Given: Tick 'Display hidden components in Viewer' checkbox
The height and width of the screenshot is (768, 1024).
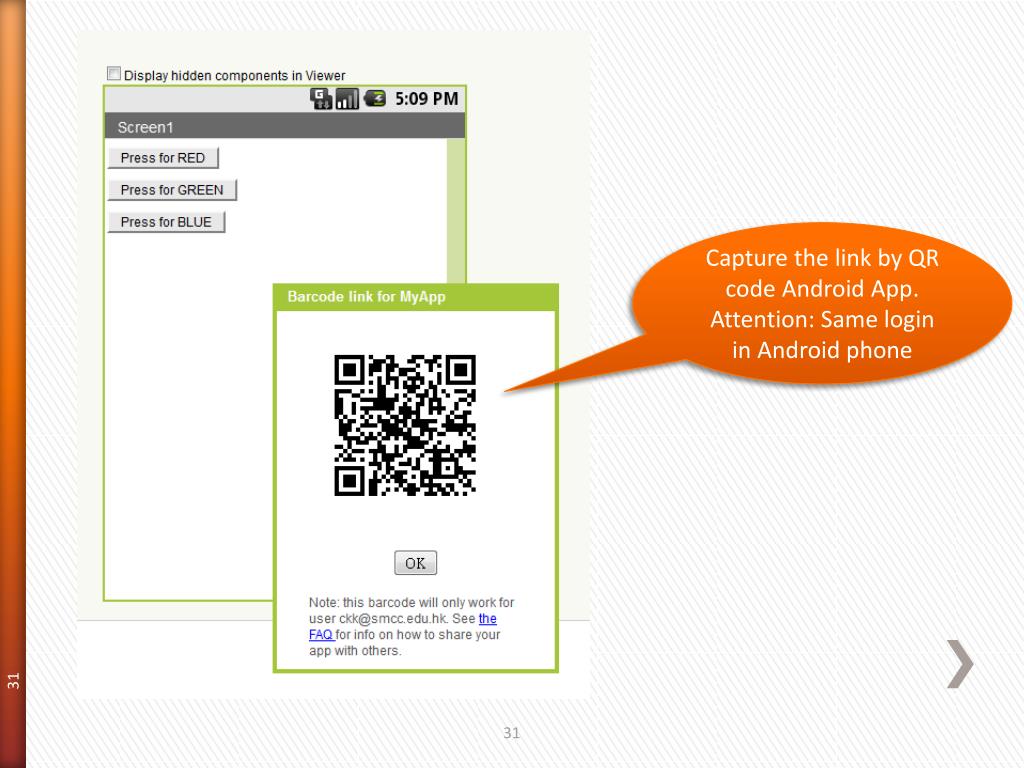Looking at the screenshot, I should (x=114, y=74).
